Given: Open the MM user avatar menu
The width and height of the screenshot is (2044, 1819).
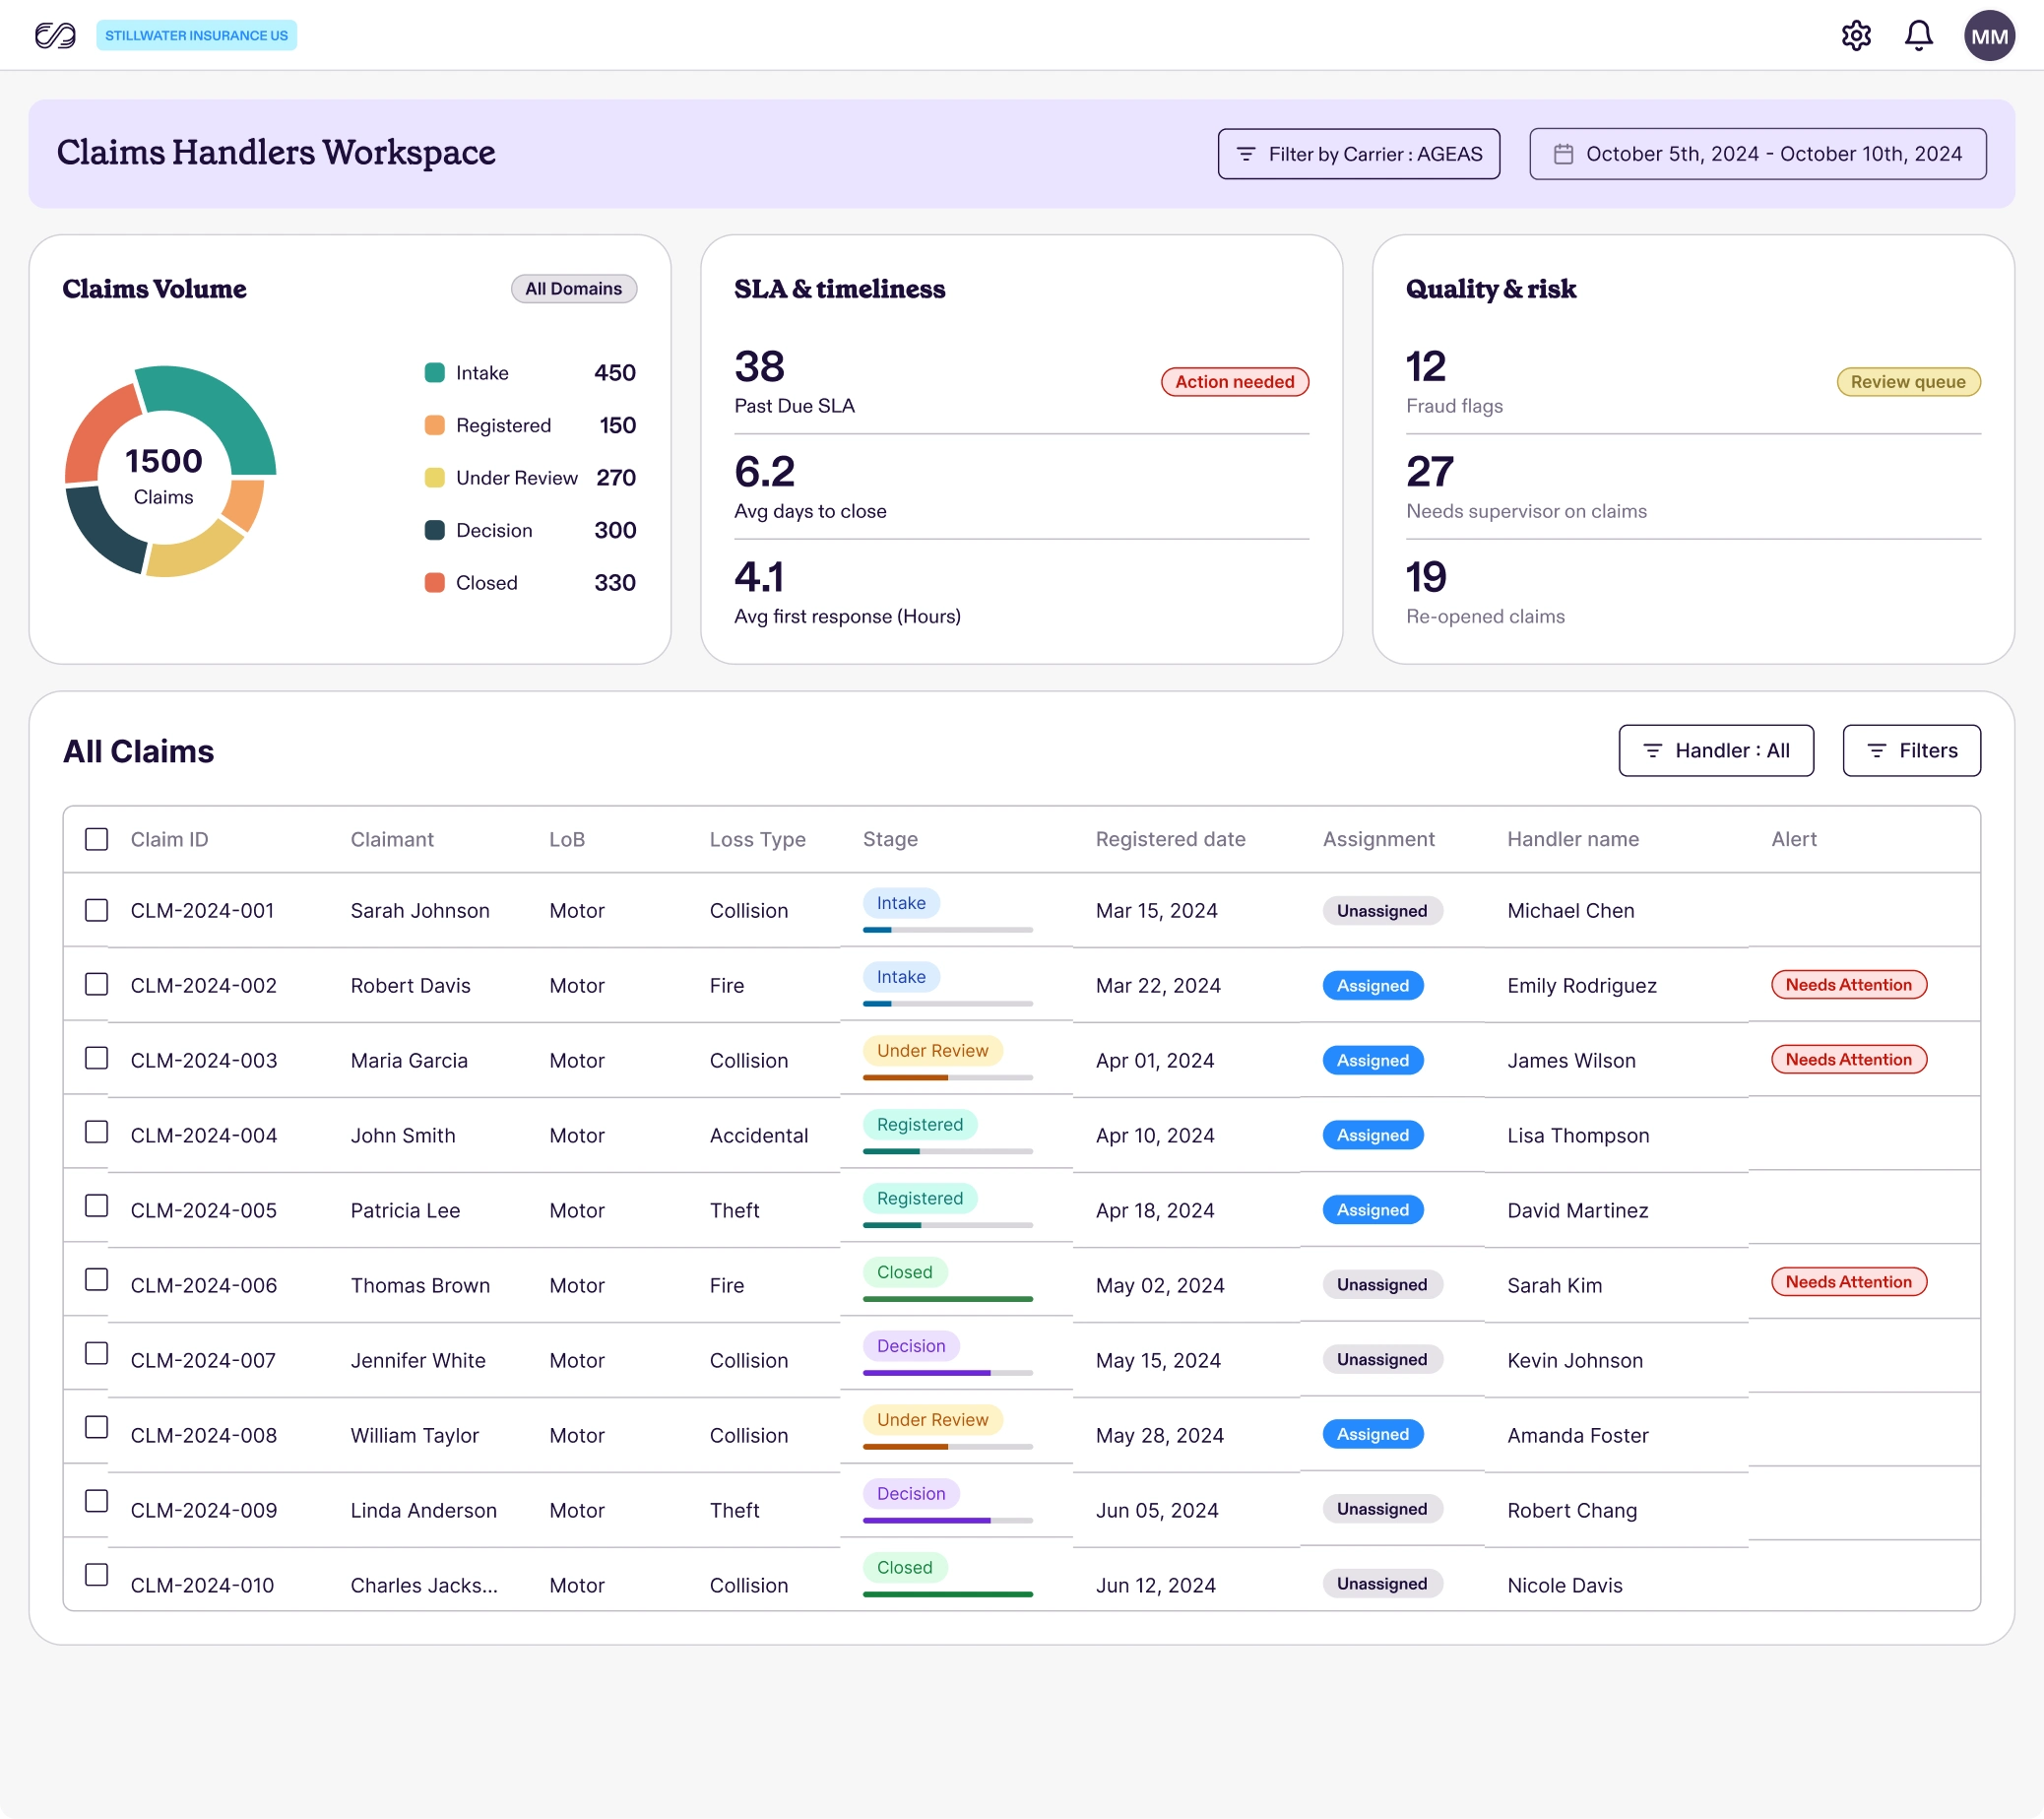Looking at the screenshot, I should (x=1989, y=36).
